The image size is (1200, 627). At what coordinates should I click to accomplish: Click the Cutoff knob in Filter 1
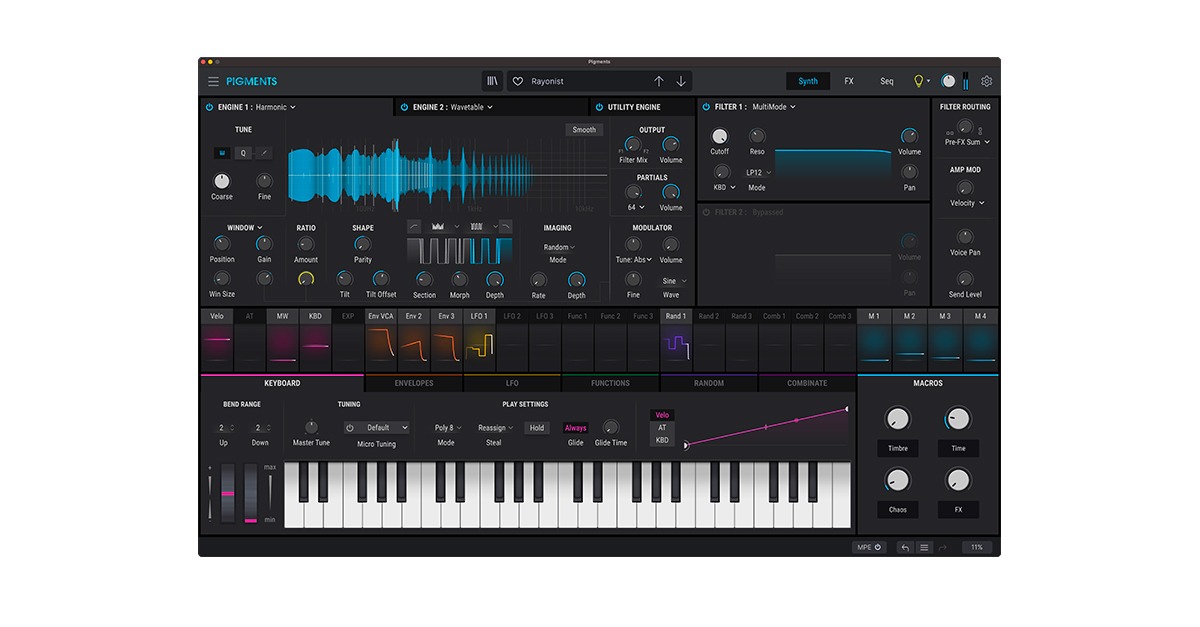(720, 136)
